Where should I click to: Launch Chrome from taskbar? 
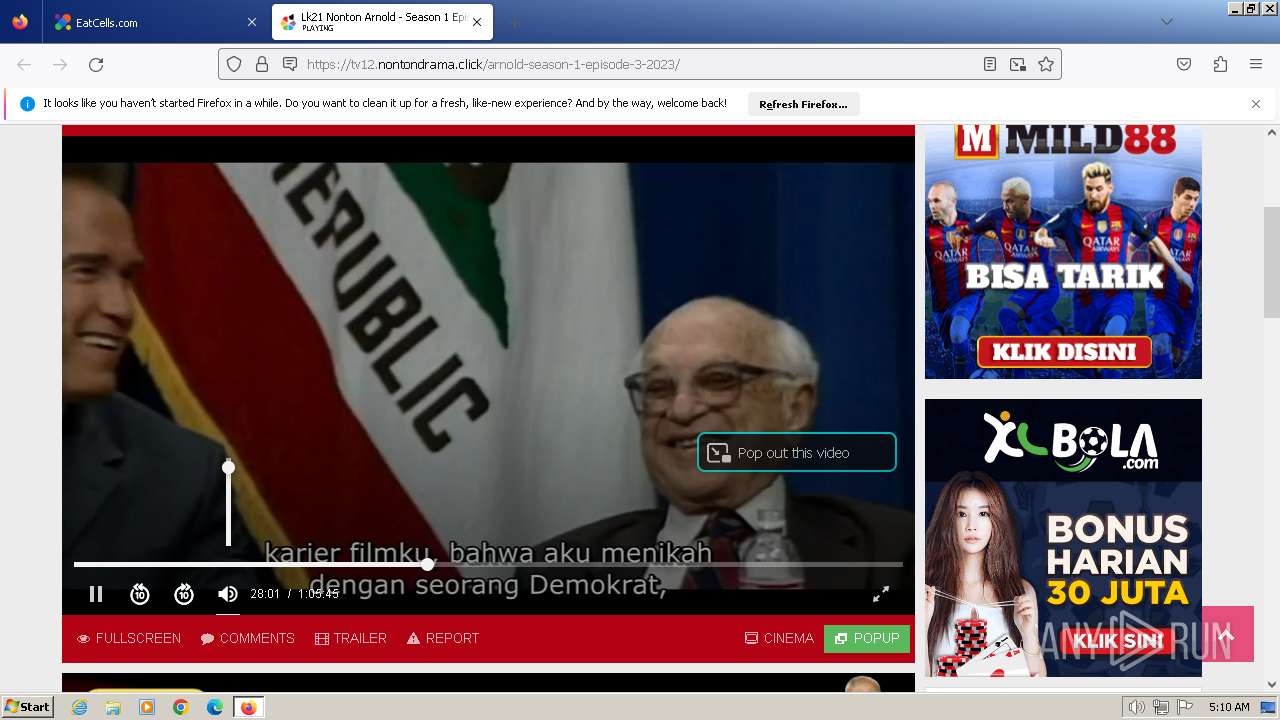(x=181, y=707)
